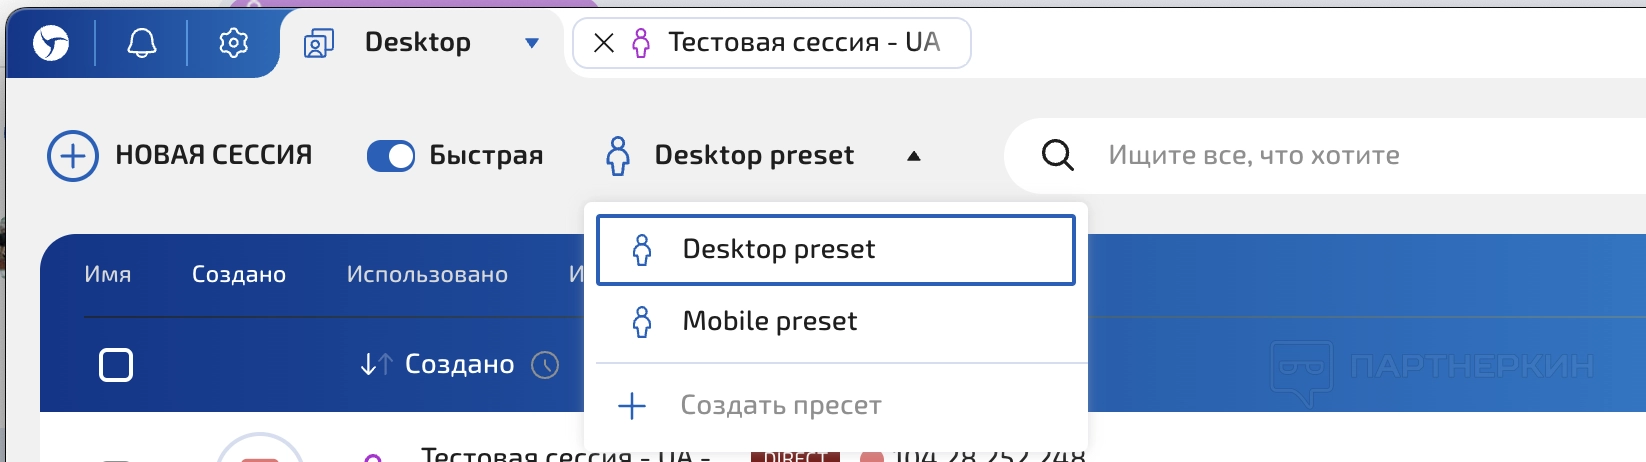
Task: Click Создать пресет to add preset
Action: click(780, 406)
